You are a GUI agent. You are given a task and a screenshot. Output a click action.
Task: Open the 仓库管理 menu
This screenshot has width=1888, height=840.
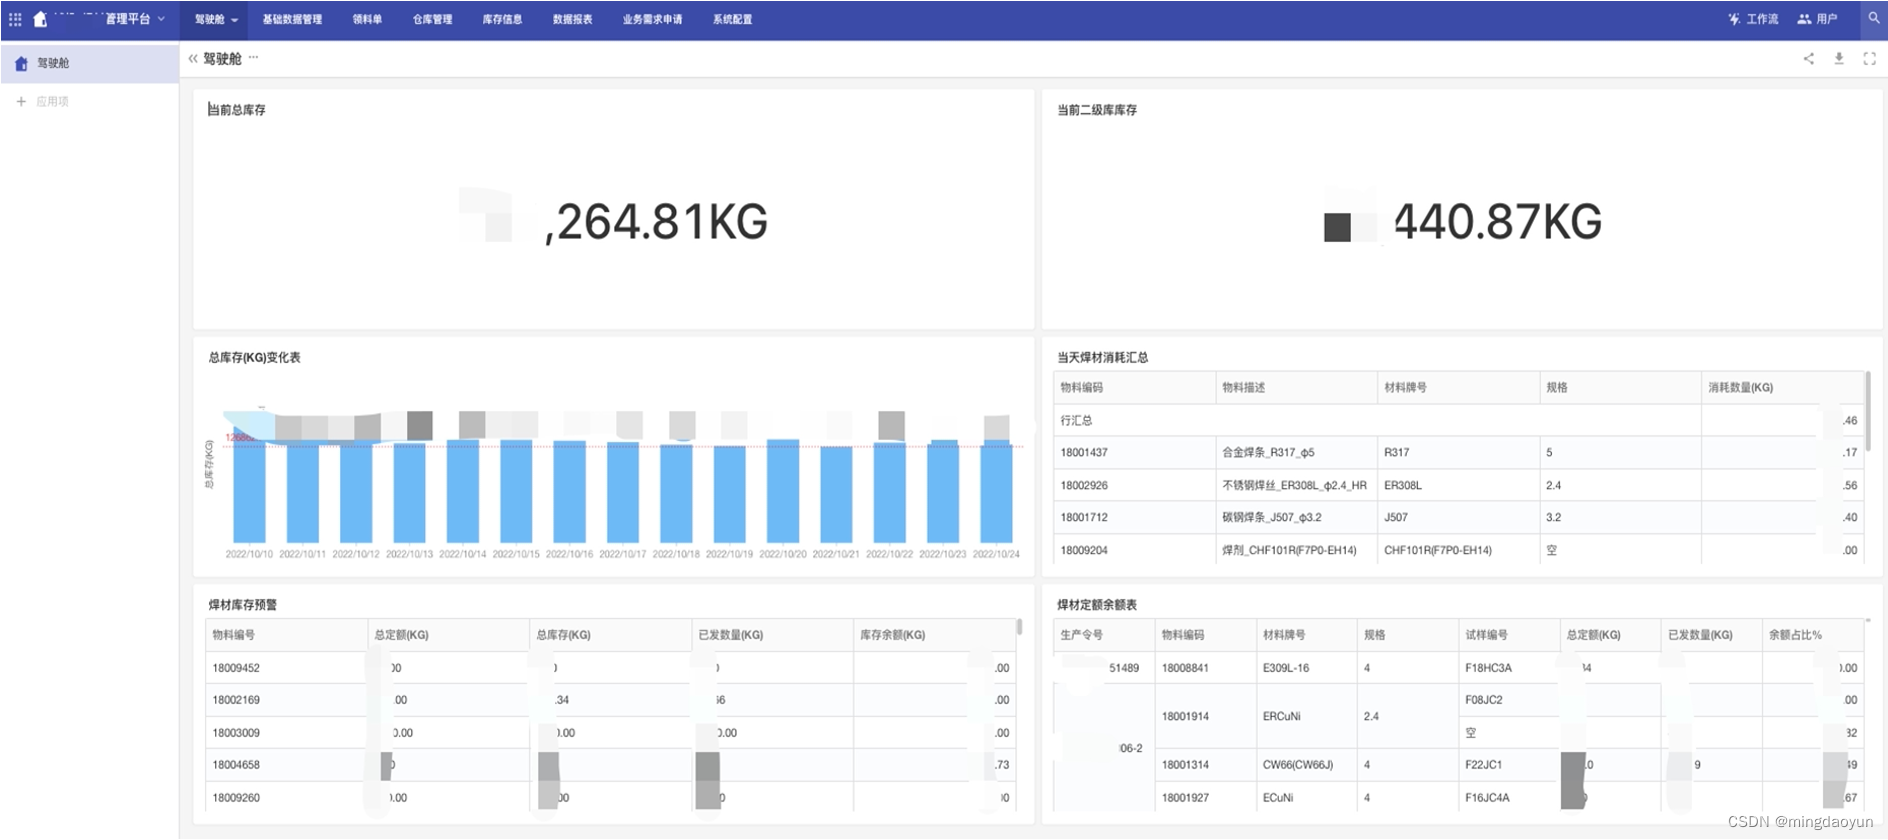[432, 20]
